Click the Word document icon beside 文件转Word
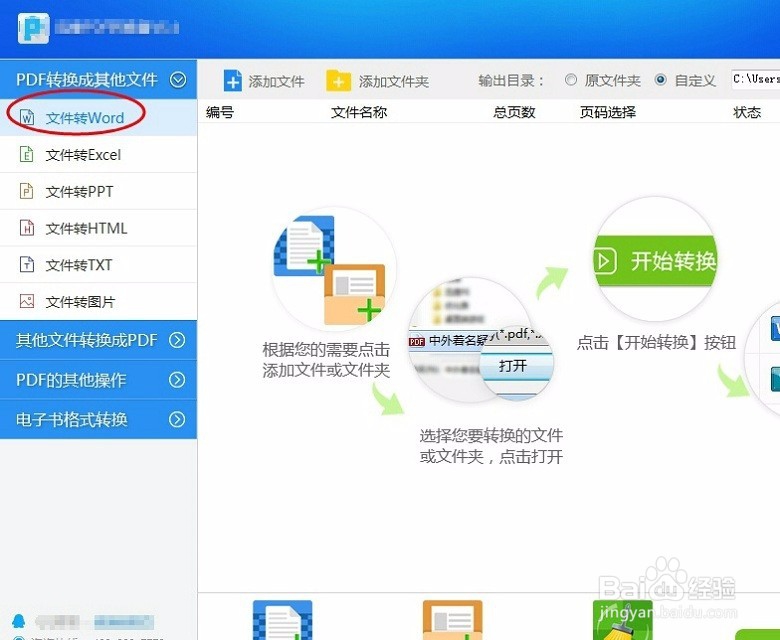The image size is (780, 640). coord(27,117)
